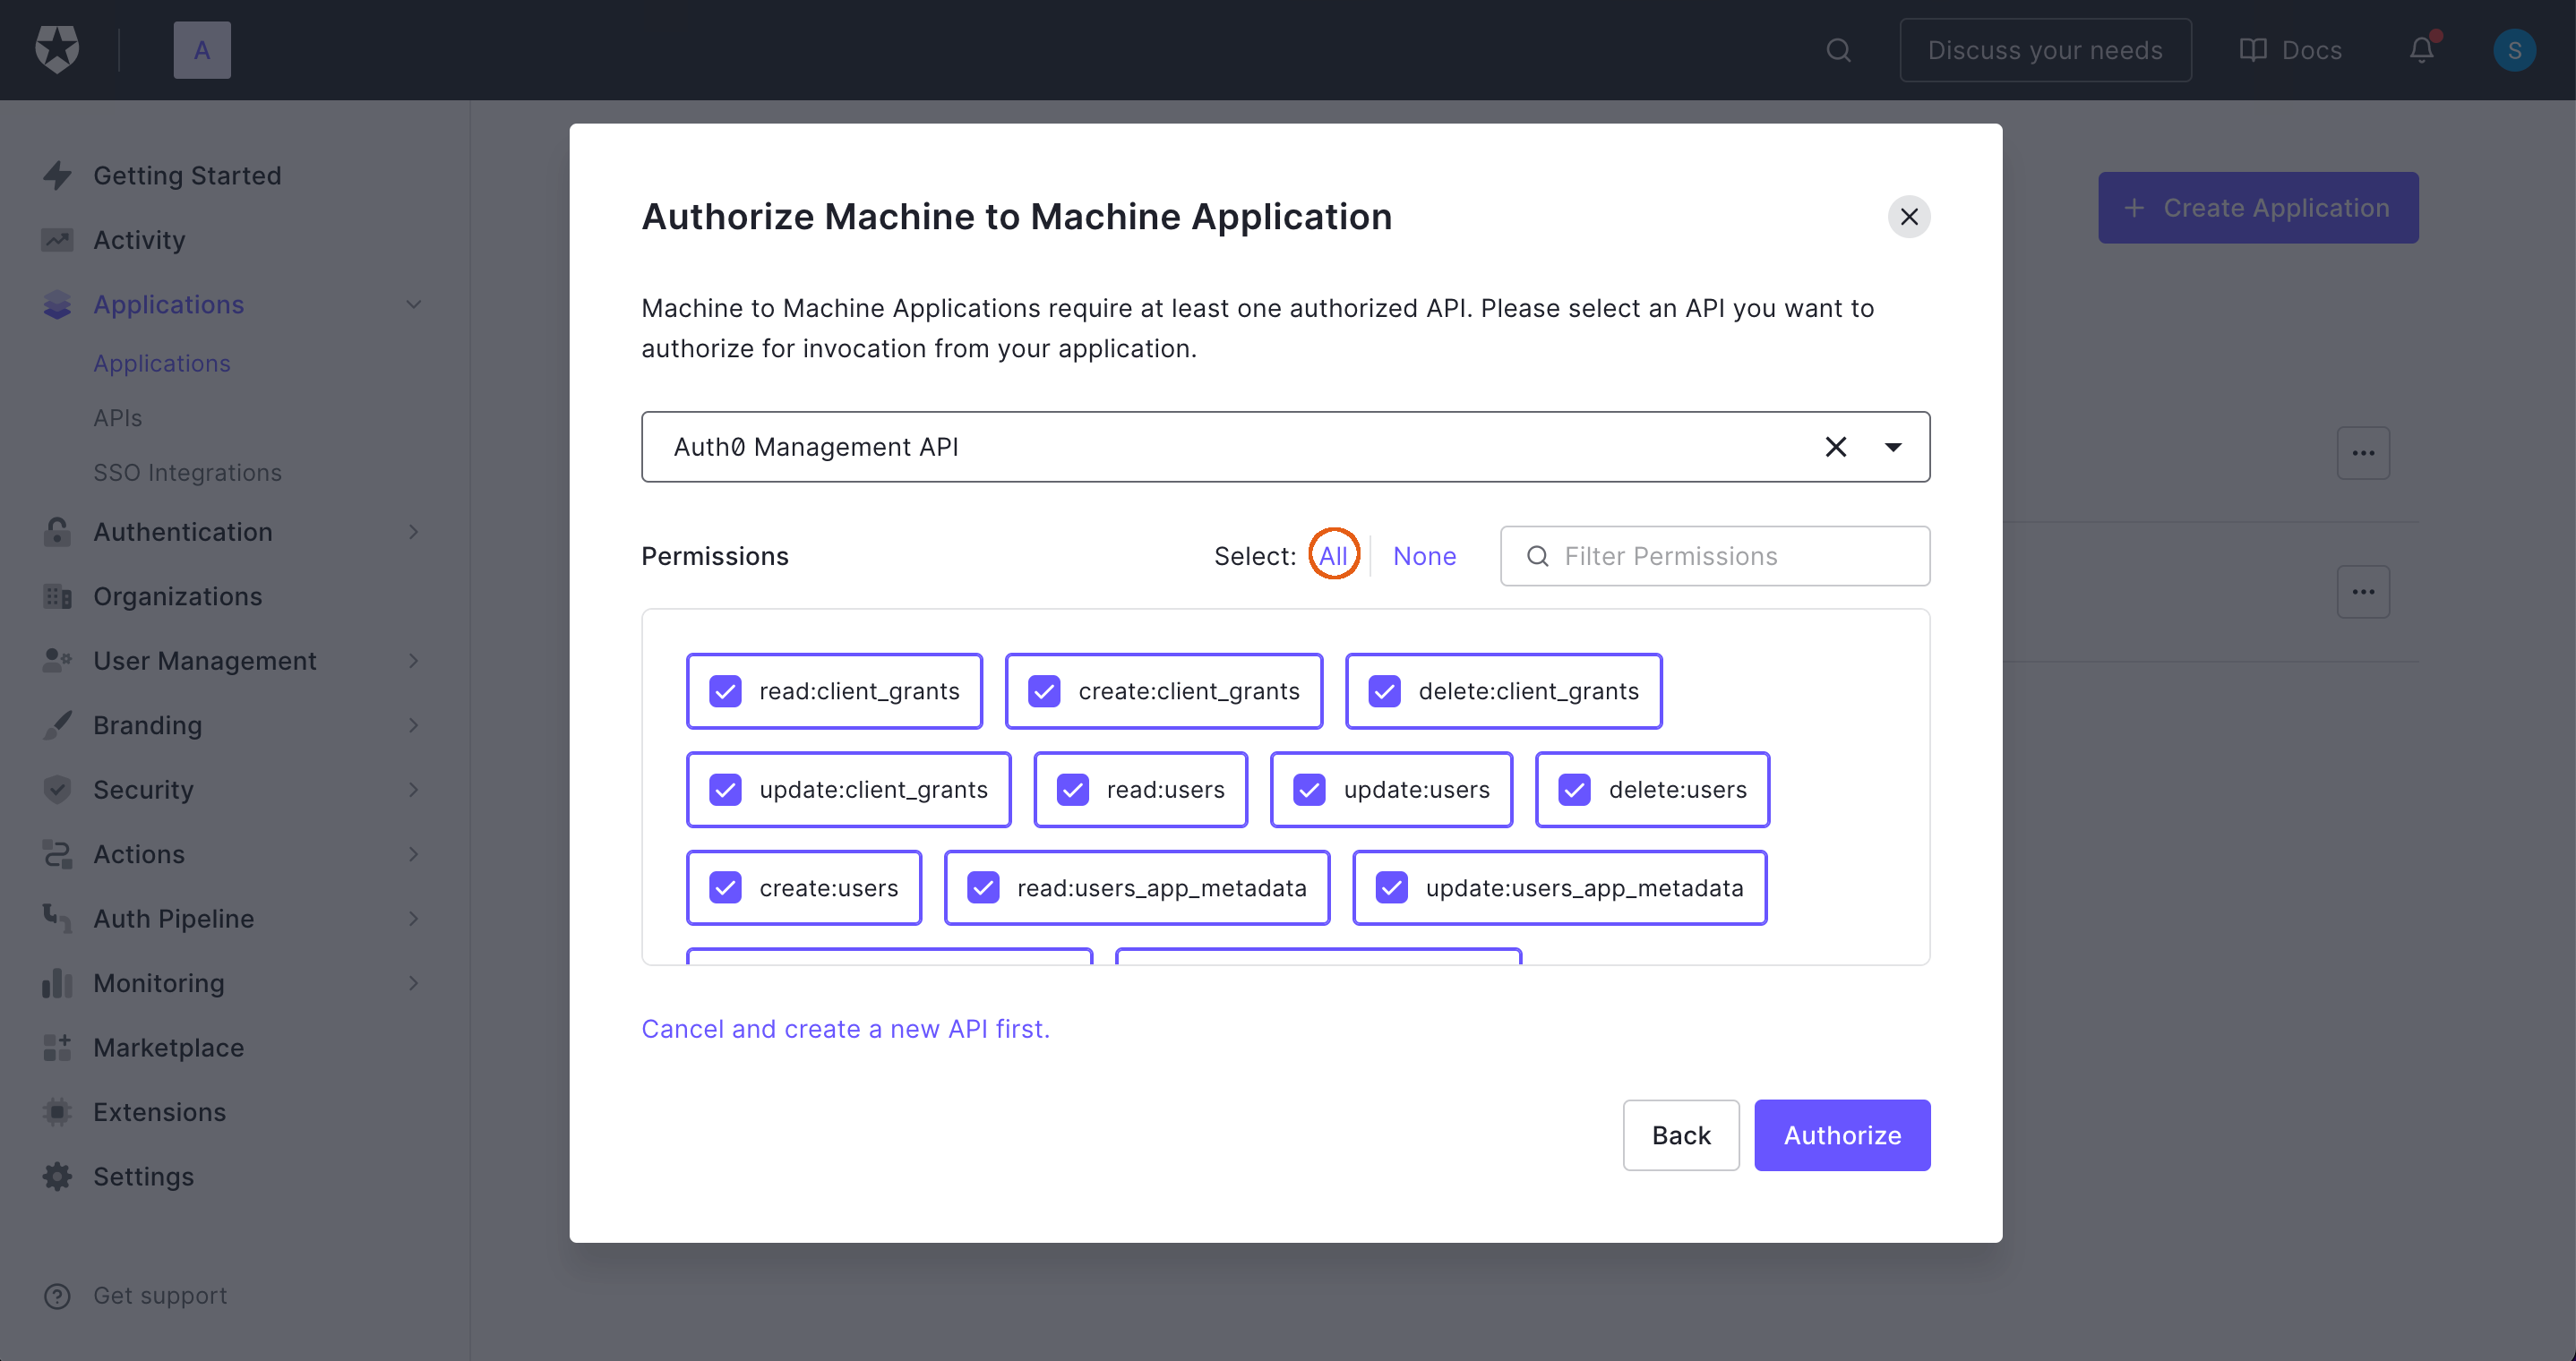Focus the Filter Permissions input field
This screenshot has width=2576, height=1361.
pyautogui.click(x=1715, y=556)
